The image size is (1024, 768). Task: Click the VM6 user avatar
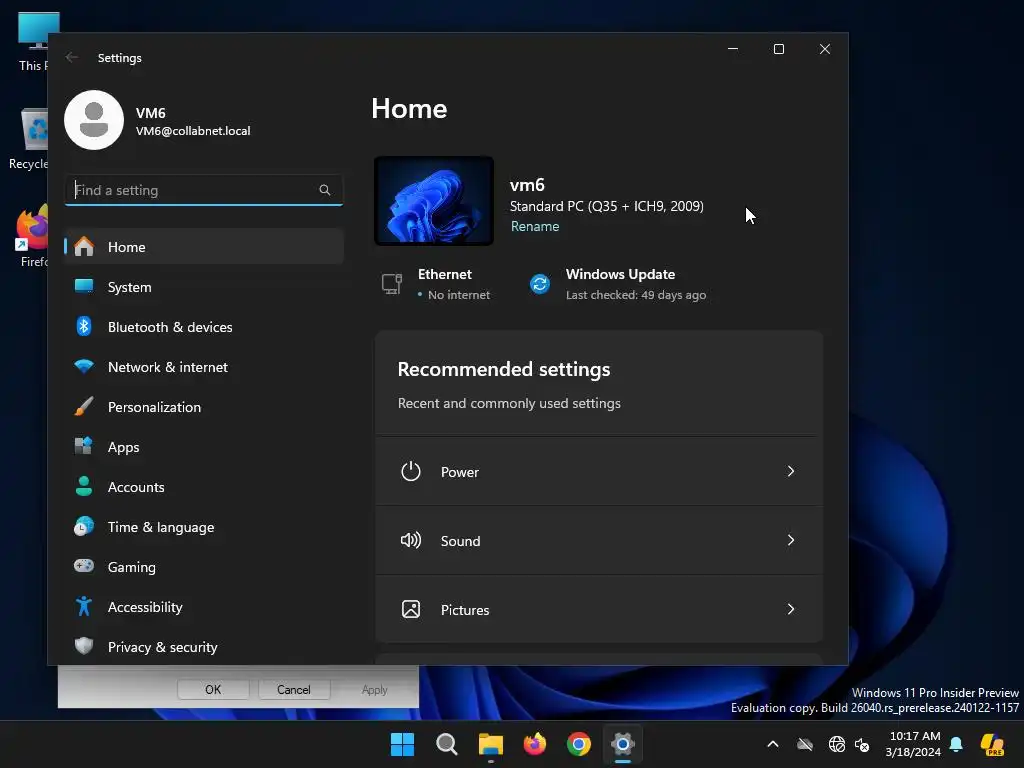(94, 120)
